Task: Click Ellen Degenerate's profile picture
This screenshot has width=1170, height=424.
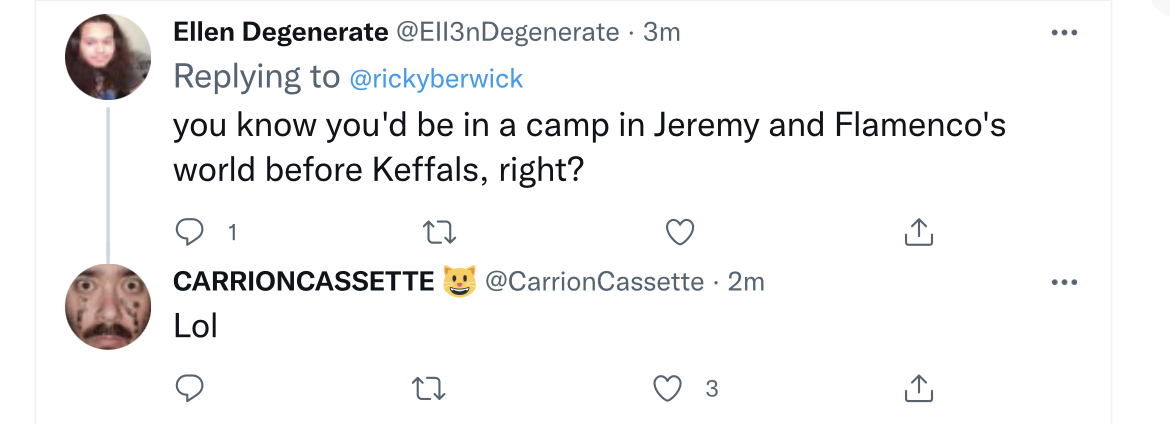Action: pyautogui.click(x=108, y=57)
